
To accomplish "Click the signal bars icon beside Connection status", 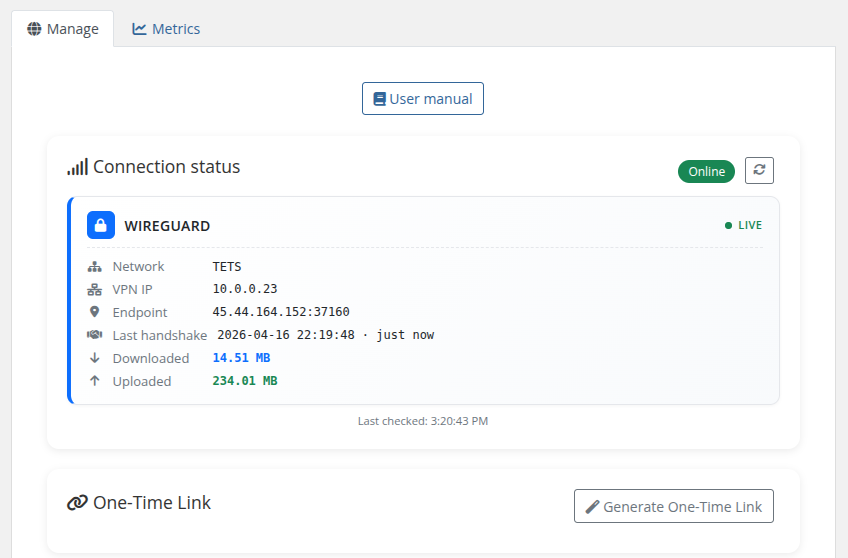I will point(77,167).
